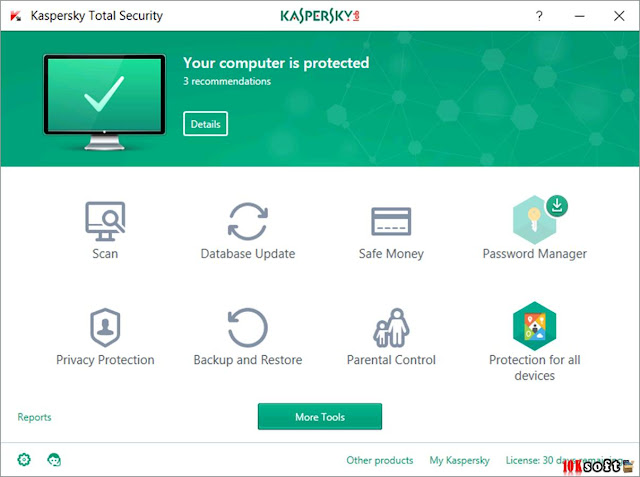The height and width of the screenshot is (477, 640).
Task: Open Privacy Protection shield icon
Action: pyautogui.click(x=105, y=327)
